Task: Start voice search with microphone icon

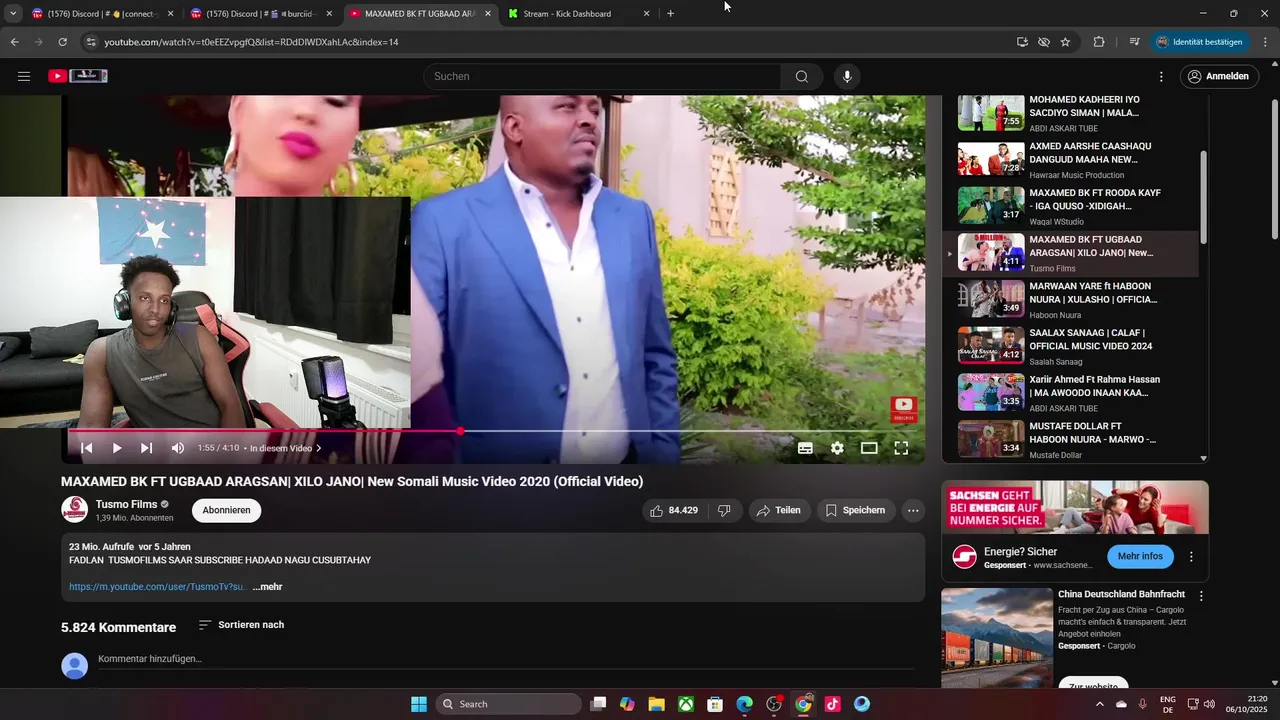Action: point(847,76)
